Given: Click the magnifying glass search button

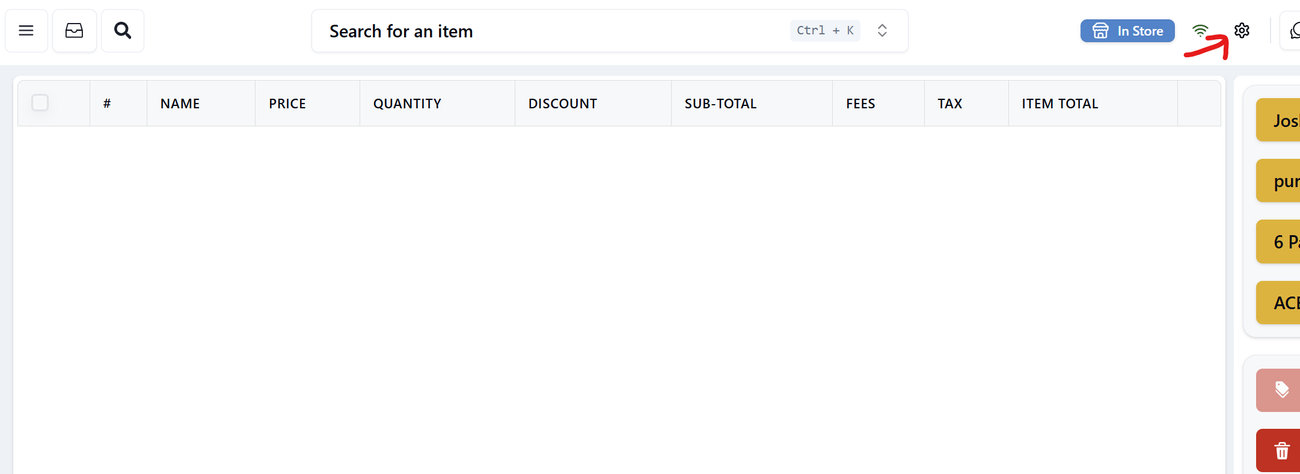Looking at the screenshot, I should (122, 31).
